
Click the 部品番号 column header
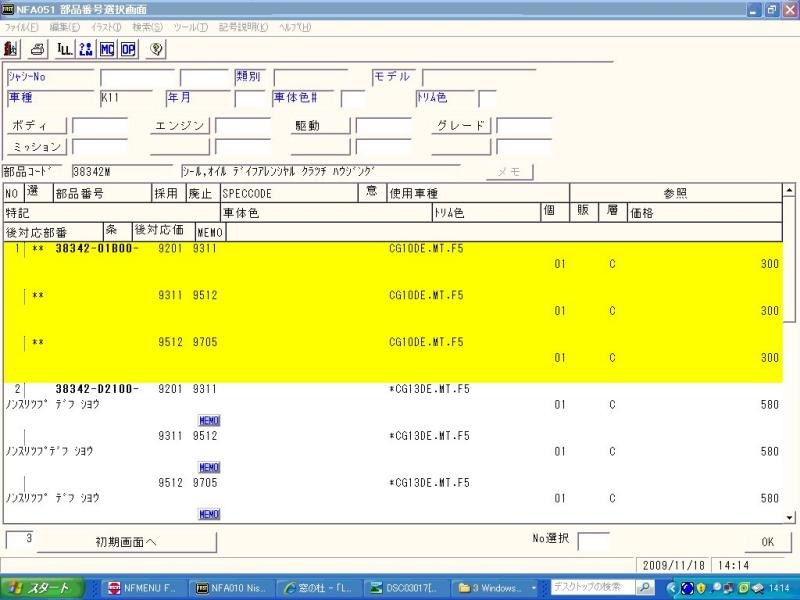(x=102, y=193)
